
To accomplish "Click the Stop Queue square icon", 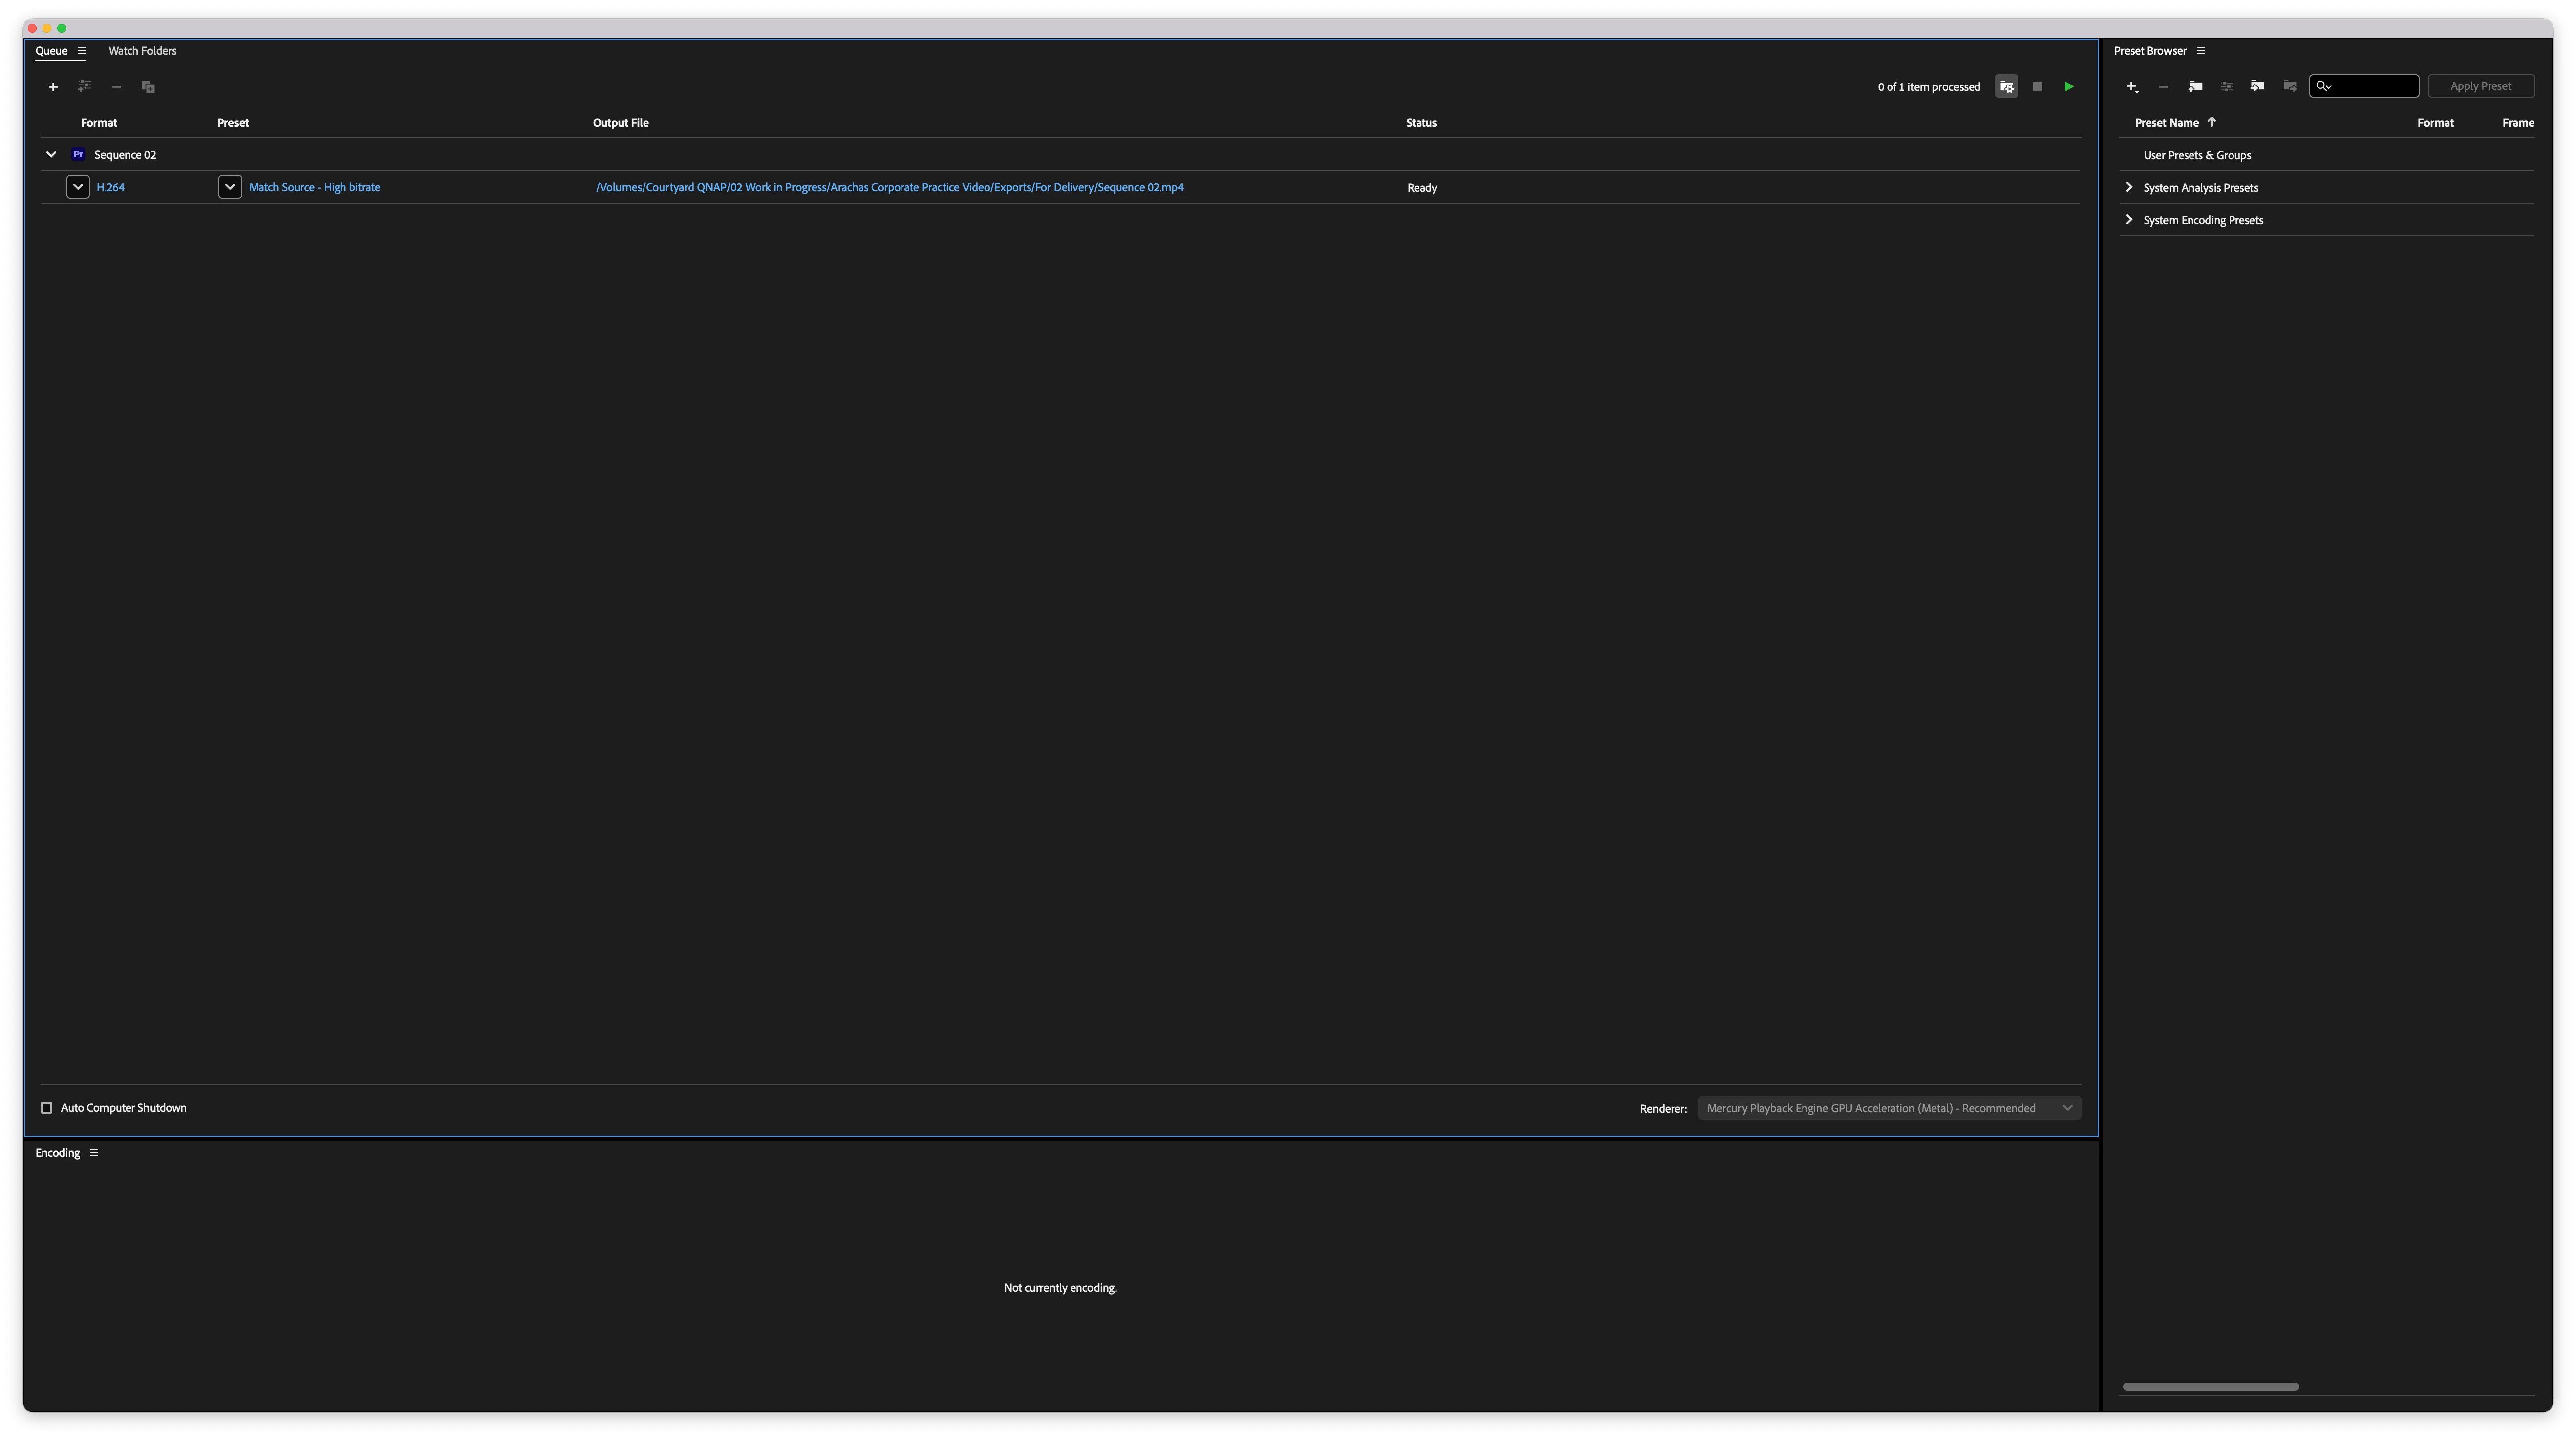I will (2037, 87).
